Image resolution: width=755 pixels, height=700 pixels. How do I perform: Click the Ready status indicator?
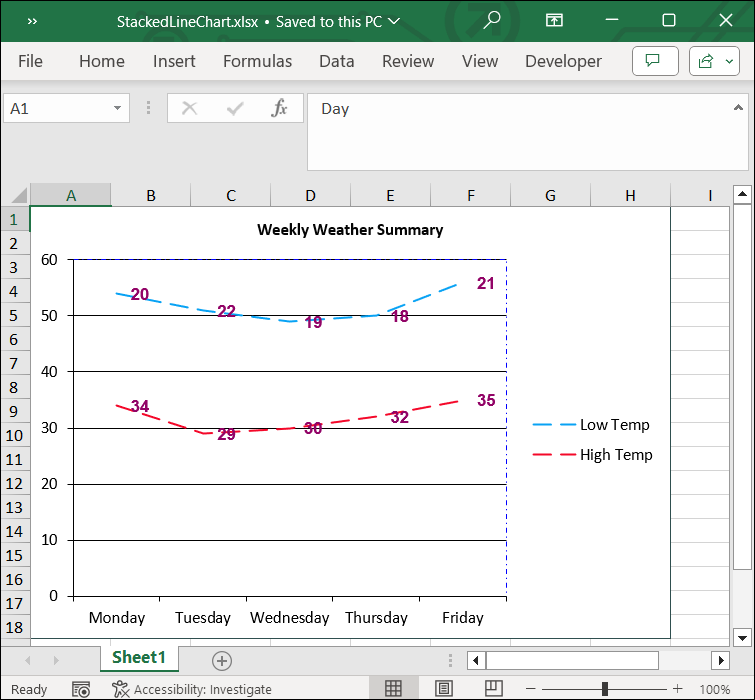[x=29, y=689]
